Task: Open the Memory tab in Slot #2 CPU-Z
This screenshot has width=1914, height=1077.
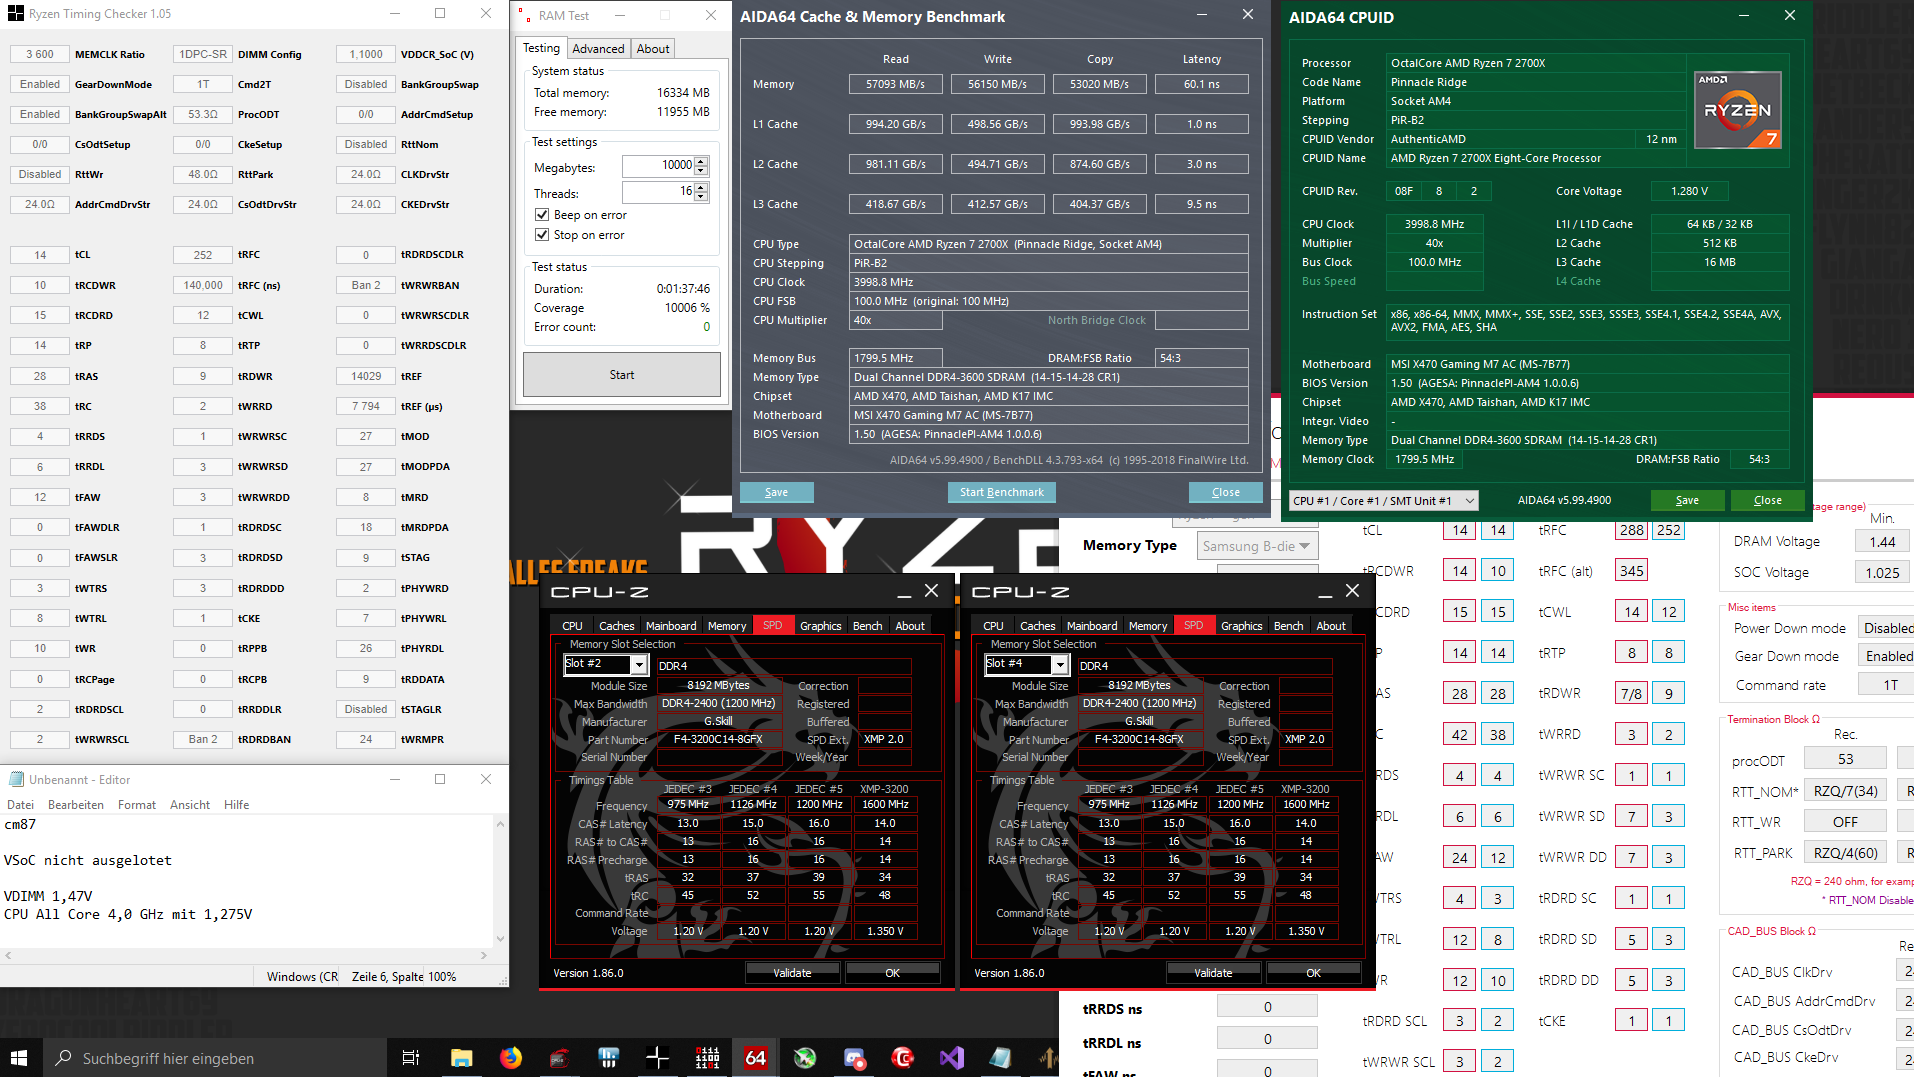Action: (727, 626)
